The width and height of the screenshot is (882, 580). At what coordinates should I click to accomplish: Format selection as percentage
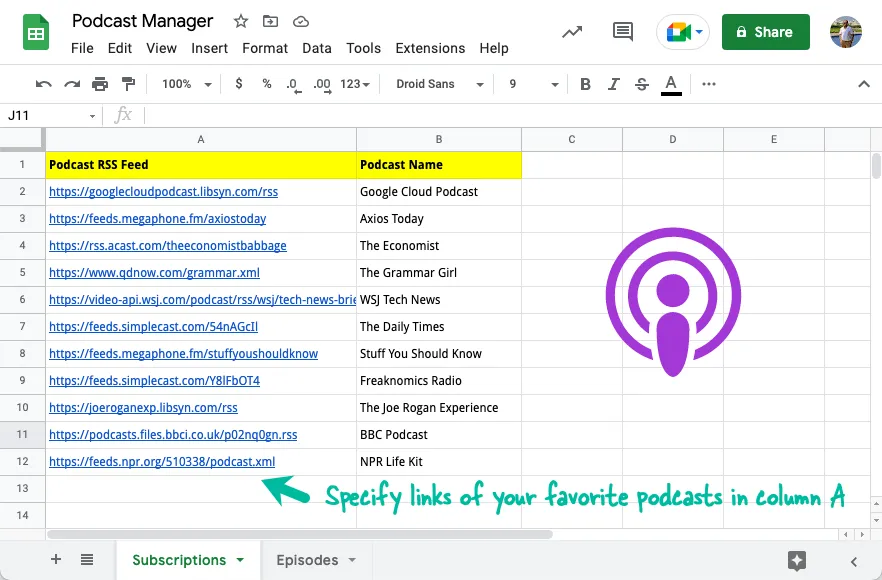pyautogui.click(x=266, y=84)
